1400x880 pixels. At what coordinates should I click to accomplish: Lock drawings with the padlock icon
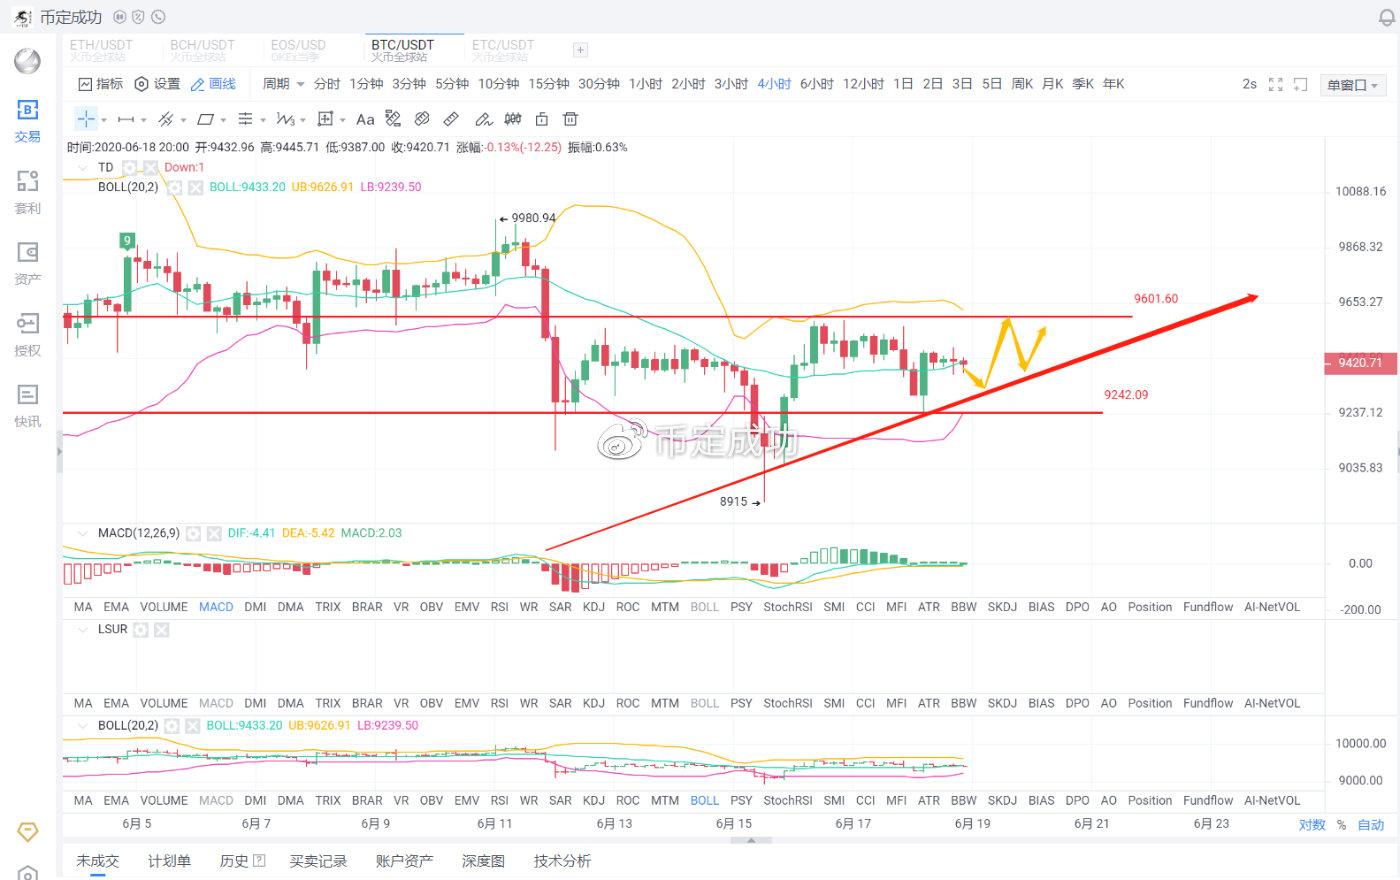pyautogui.click(x=542, y=119)
